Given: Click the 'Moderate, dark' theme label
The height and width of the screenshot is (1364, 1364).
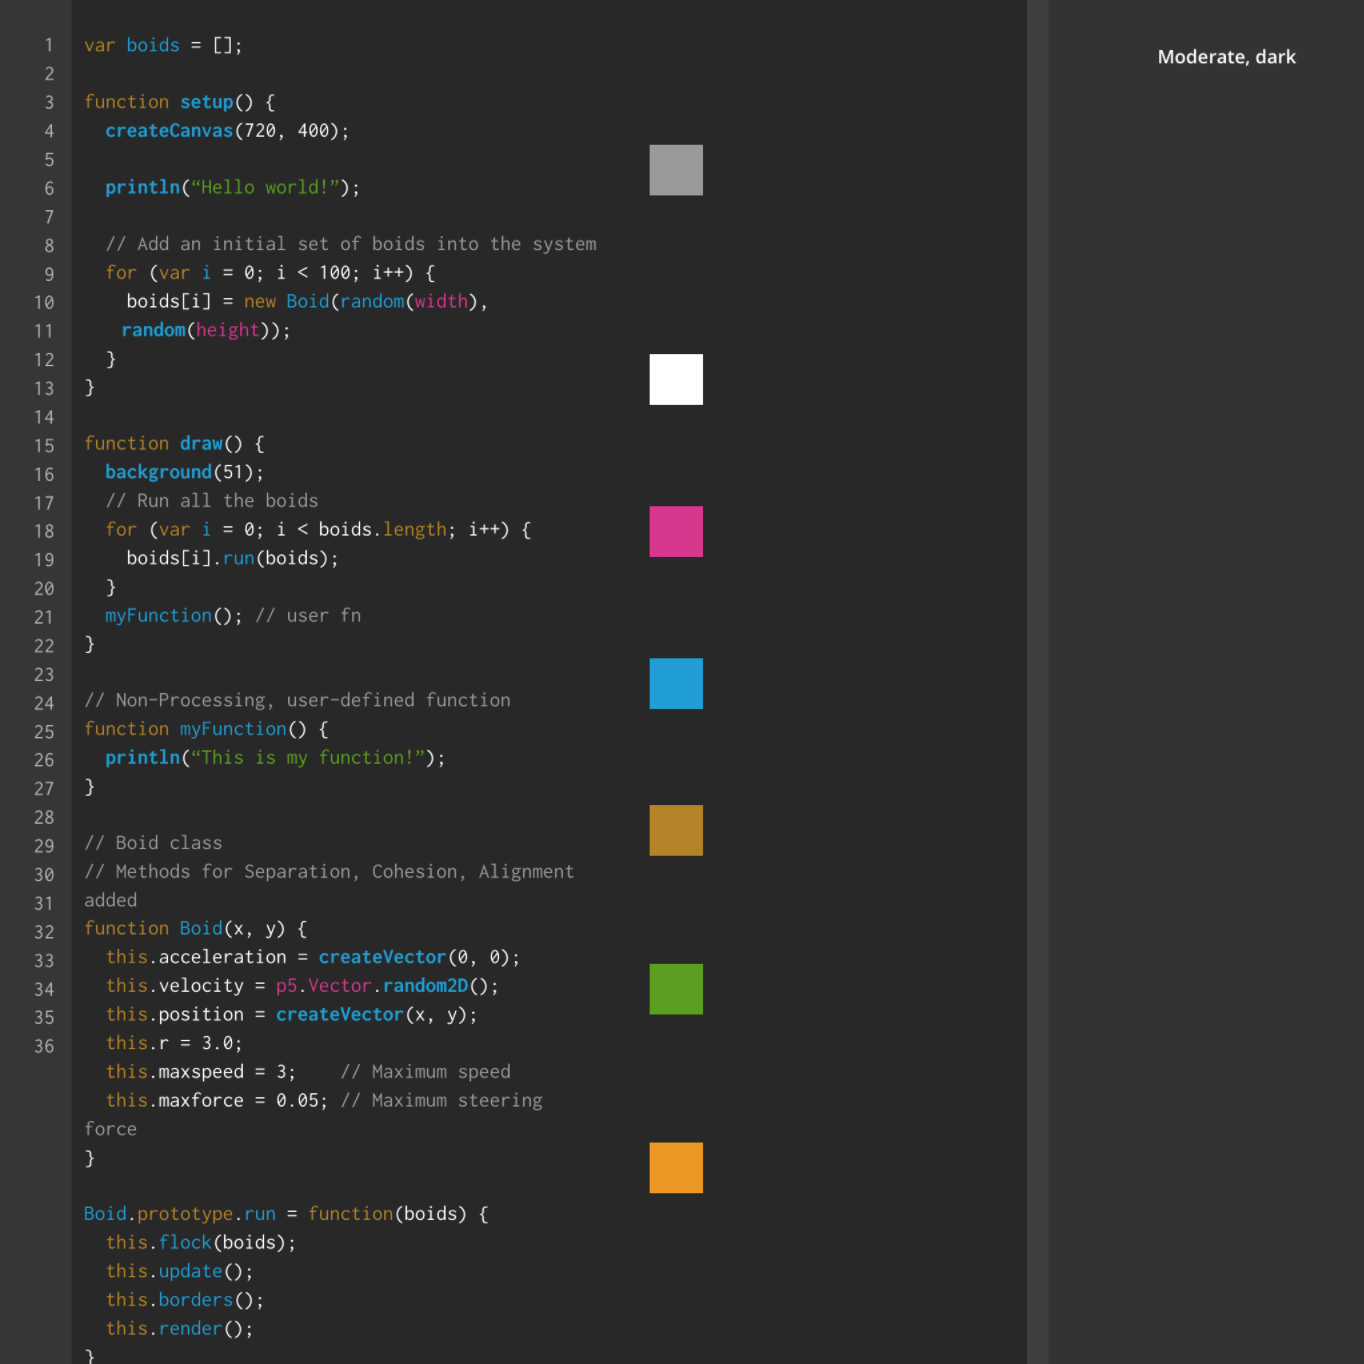Looking at the screenshot, I should tap(1226, 57).
